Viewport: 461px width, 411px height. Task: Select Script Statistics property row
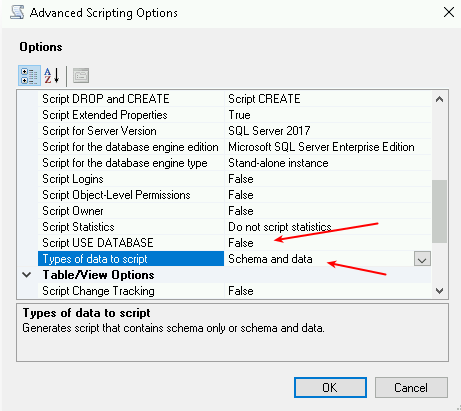coord(234,227)
